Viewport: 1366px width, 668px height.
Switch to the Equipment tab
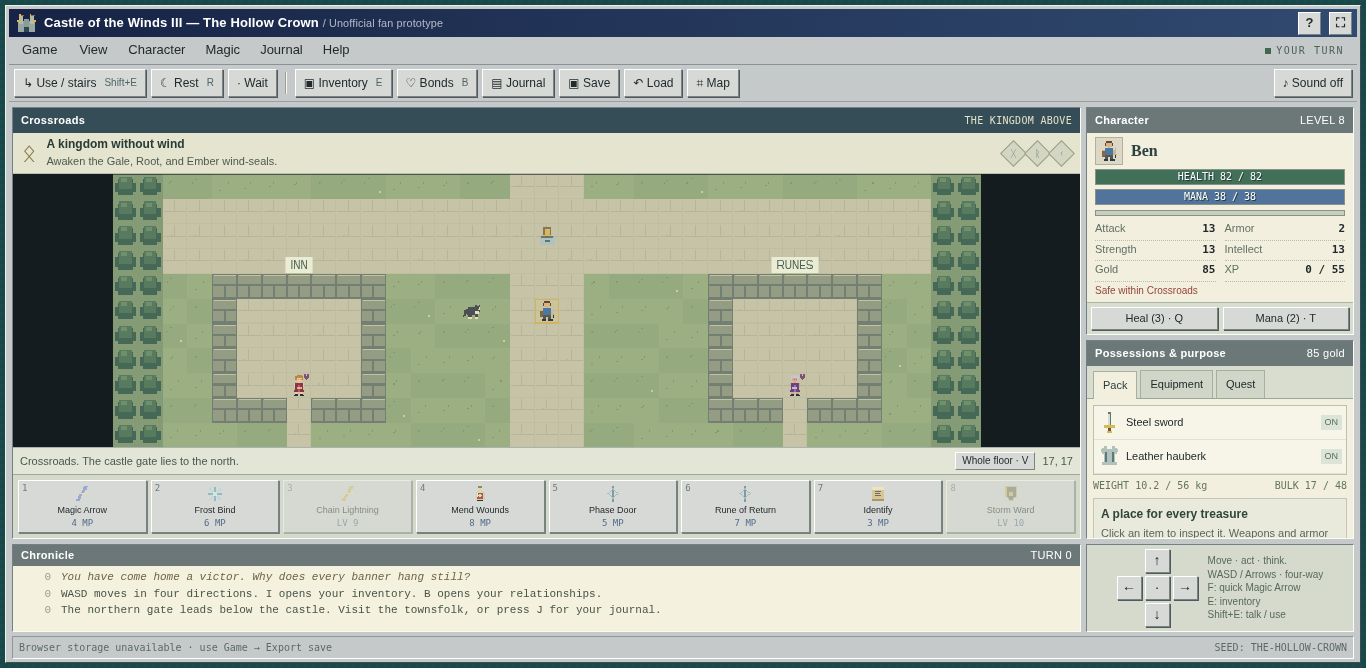coord(1176,384)
